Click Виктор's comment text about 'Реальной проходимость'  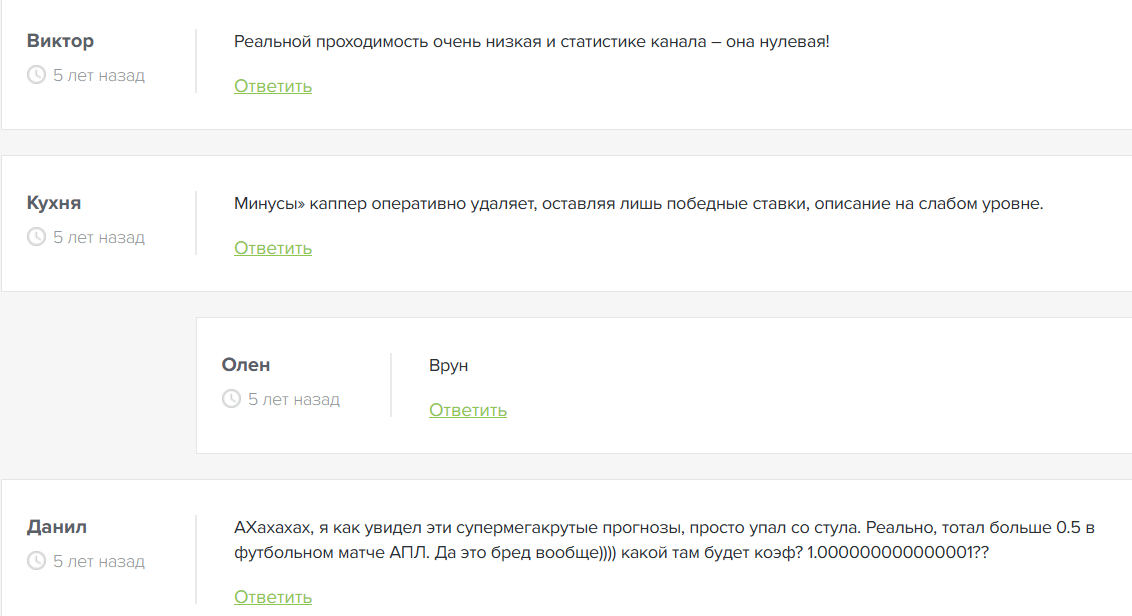(531, 42)
